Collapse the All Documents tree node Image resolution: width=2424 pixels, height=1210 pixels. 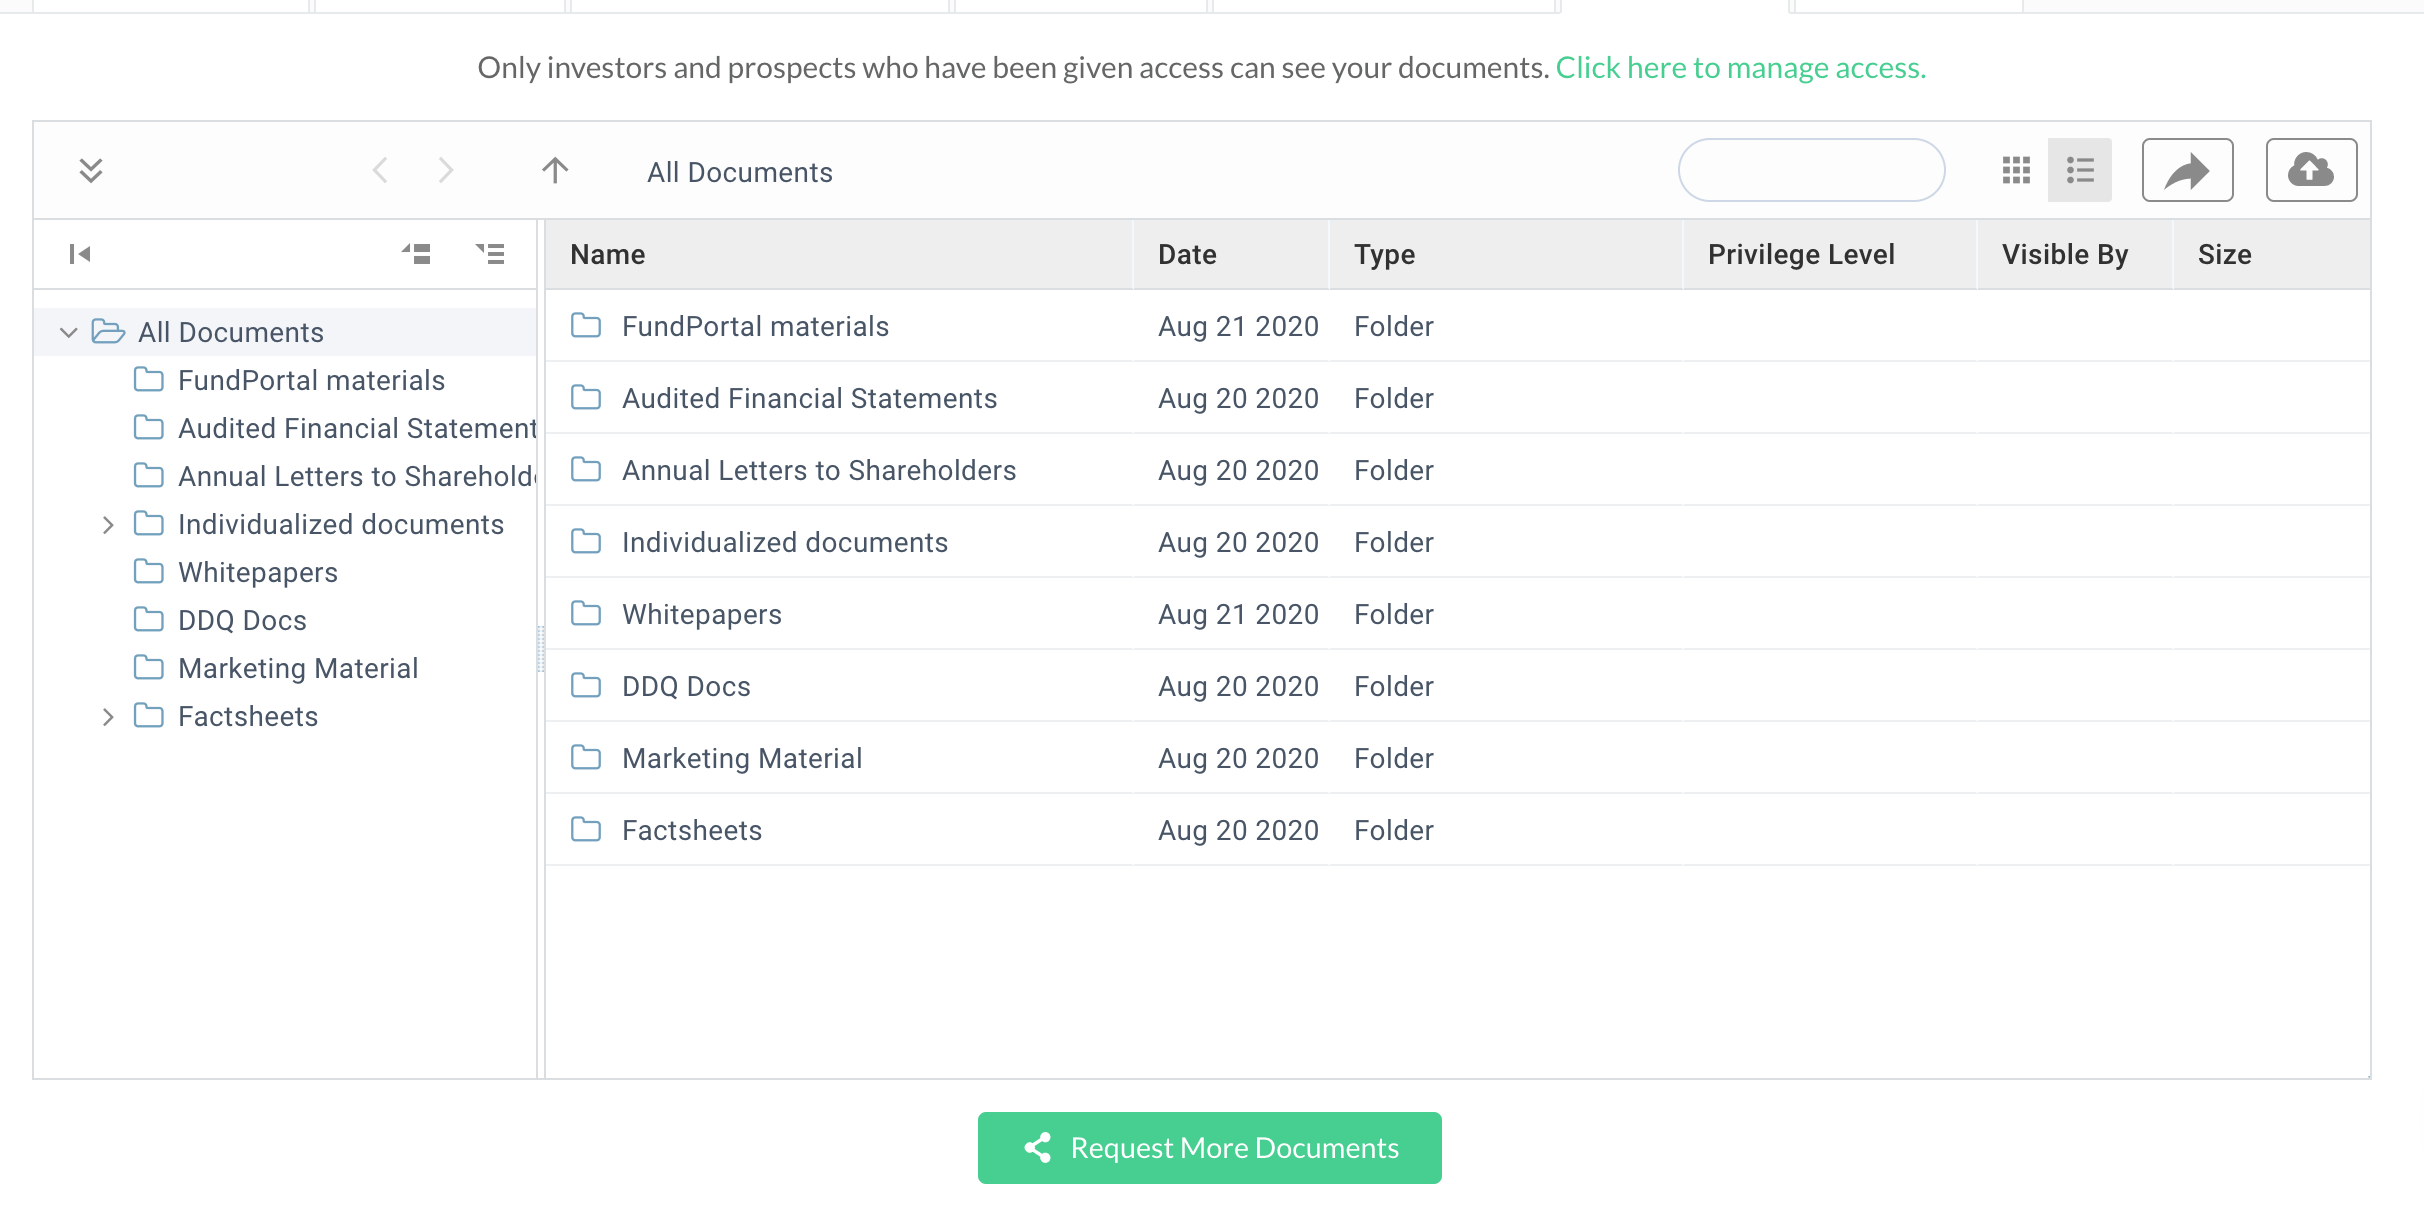tap(68, 333)
